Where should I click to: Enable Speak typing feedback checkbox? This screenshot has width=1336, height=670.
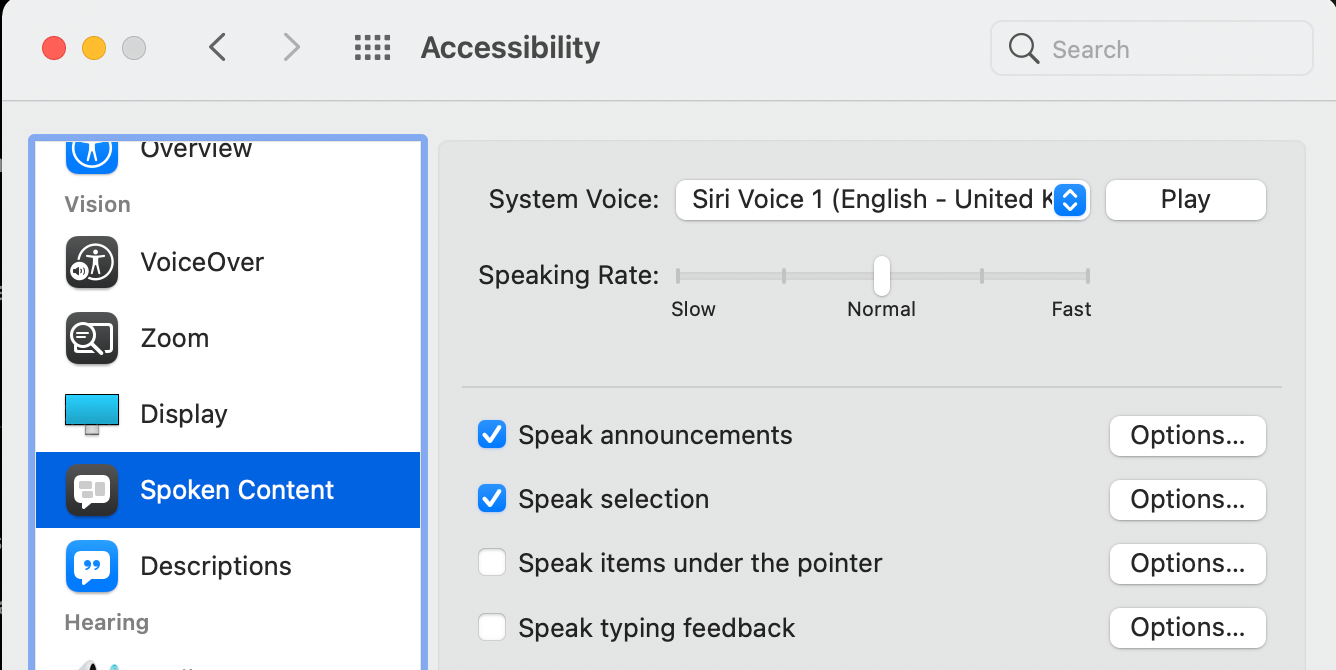492,627
